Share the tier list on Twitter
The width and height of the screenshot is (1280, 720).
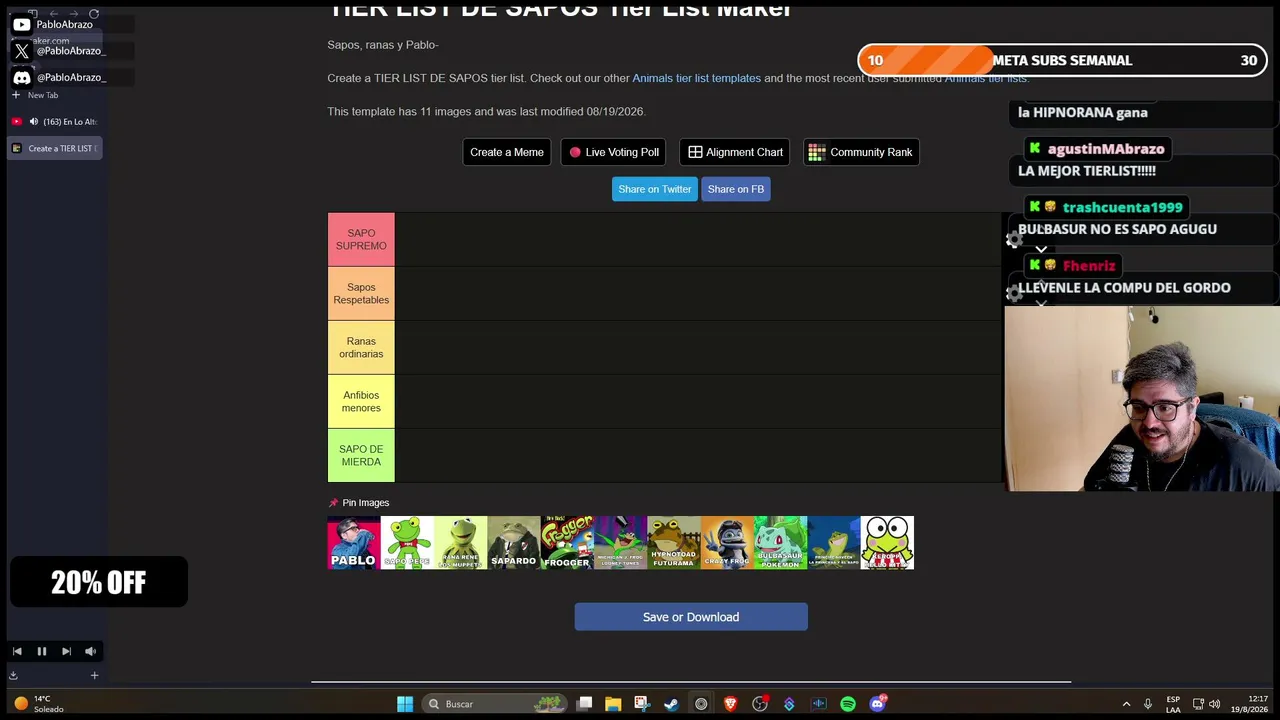pos(654,189)
